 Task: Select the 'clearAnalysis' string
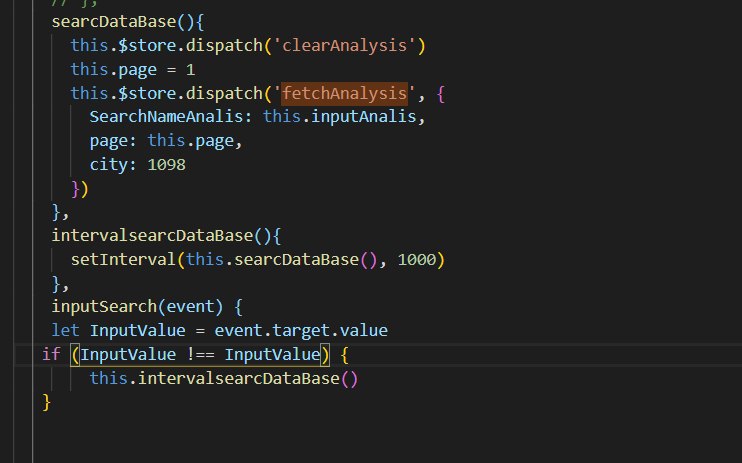click(x=344, y=45)
